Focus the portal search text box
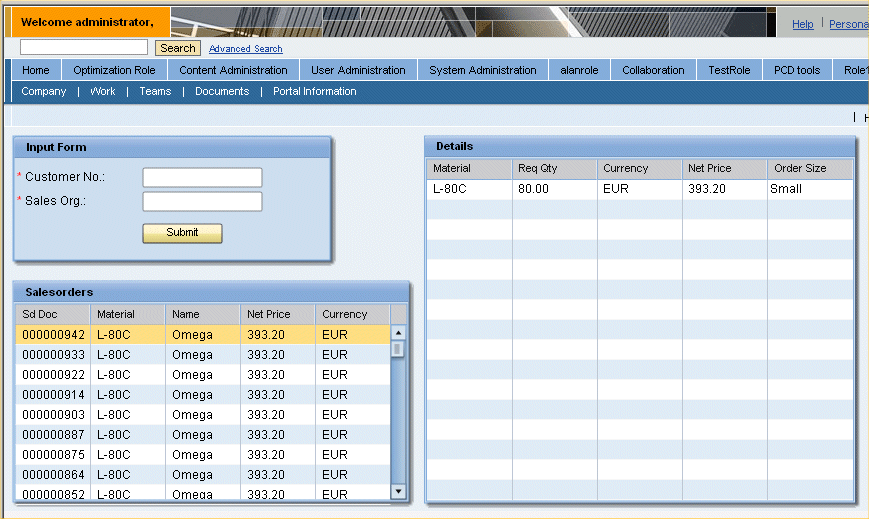The width and height of the screenshot is (869, 519). point(84,47)
